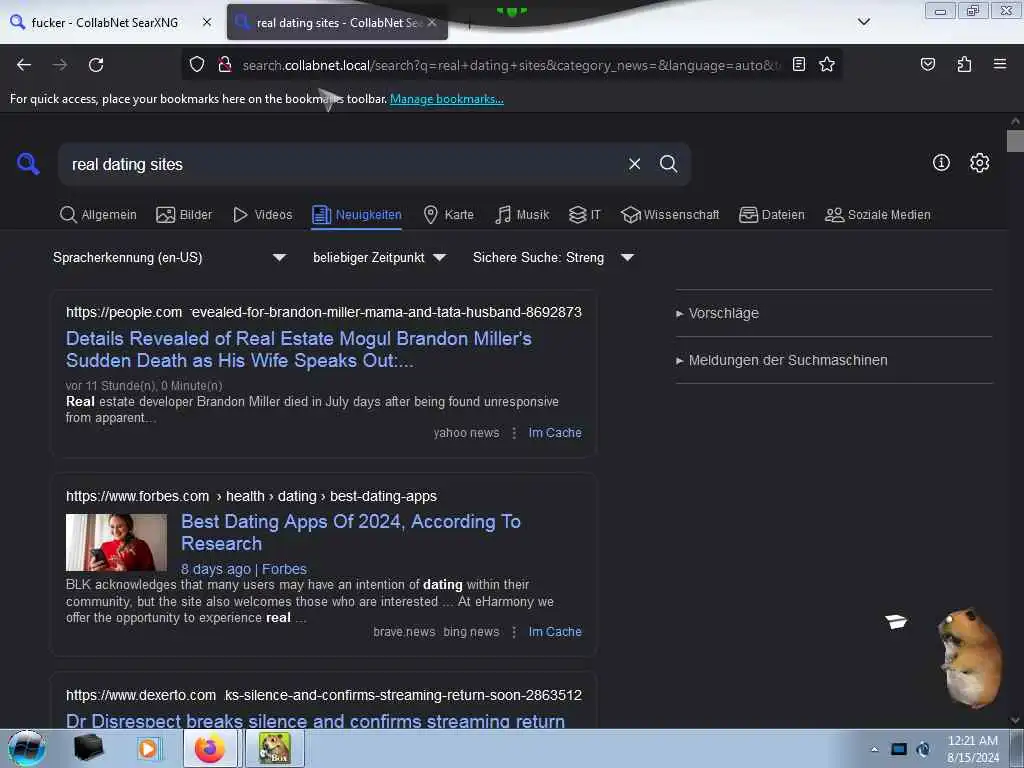The height and width of the screenshot is (768, 1024).
Task: Click the network tray icon
Action: coord(899,749)
